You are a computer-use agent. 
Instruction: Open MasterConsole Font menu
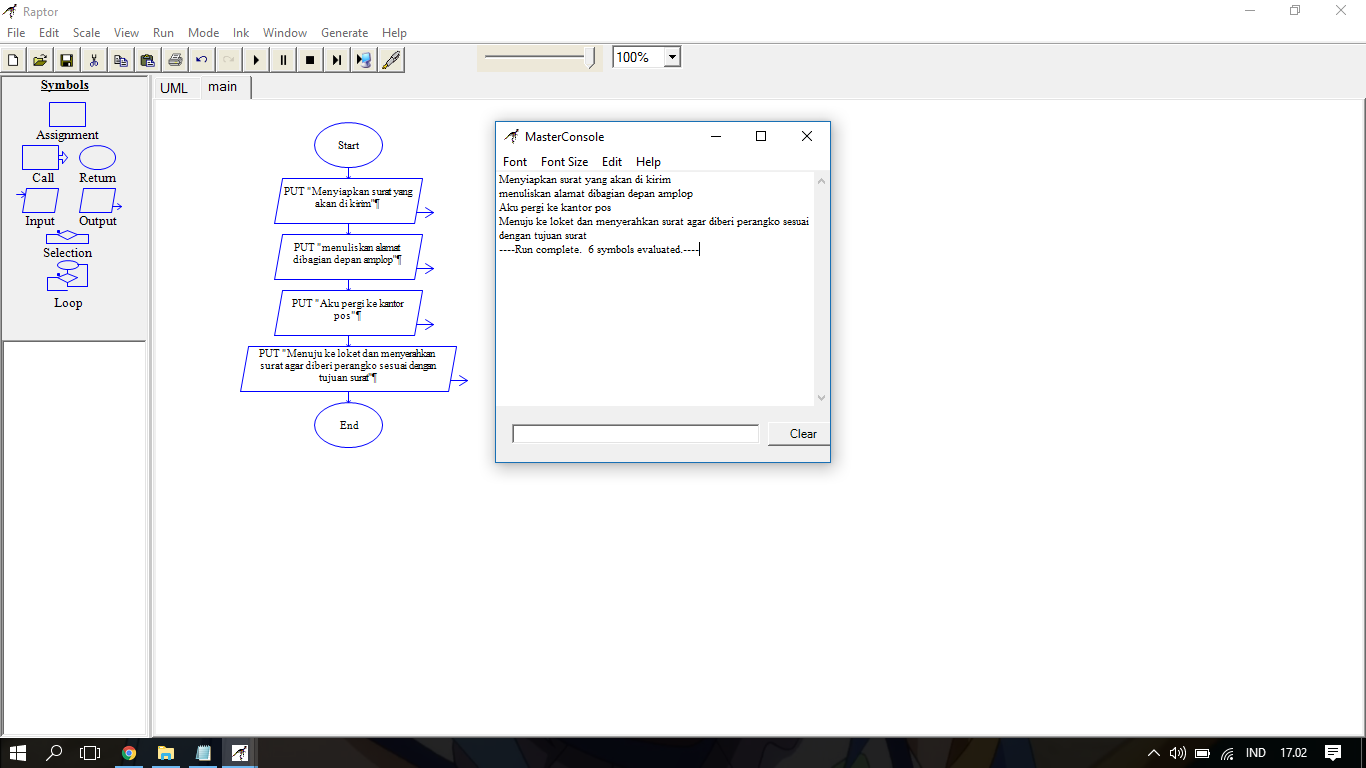click(x=515, y=162)
